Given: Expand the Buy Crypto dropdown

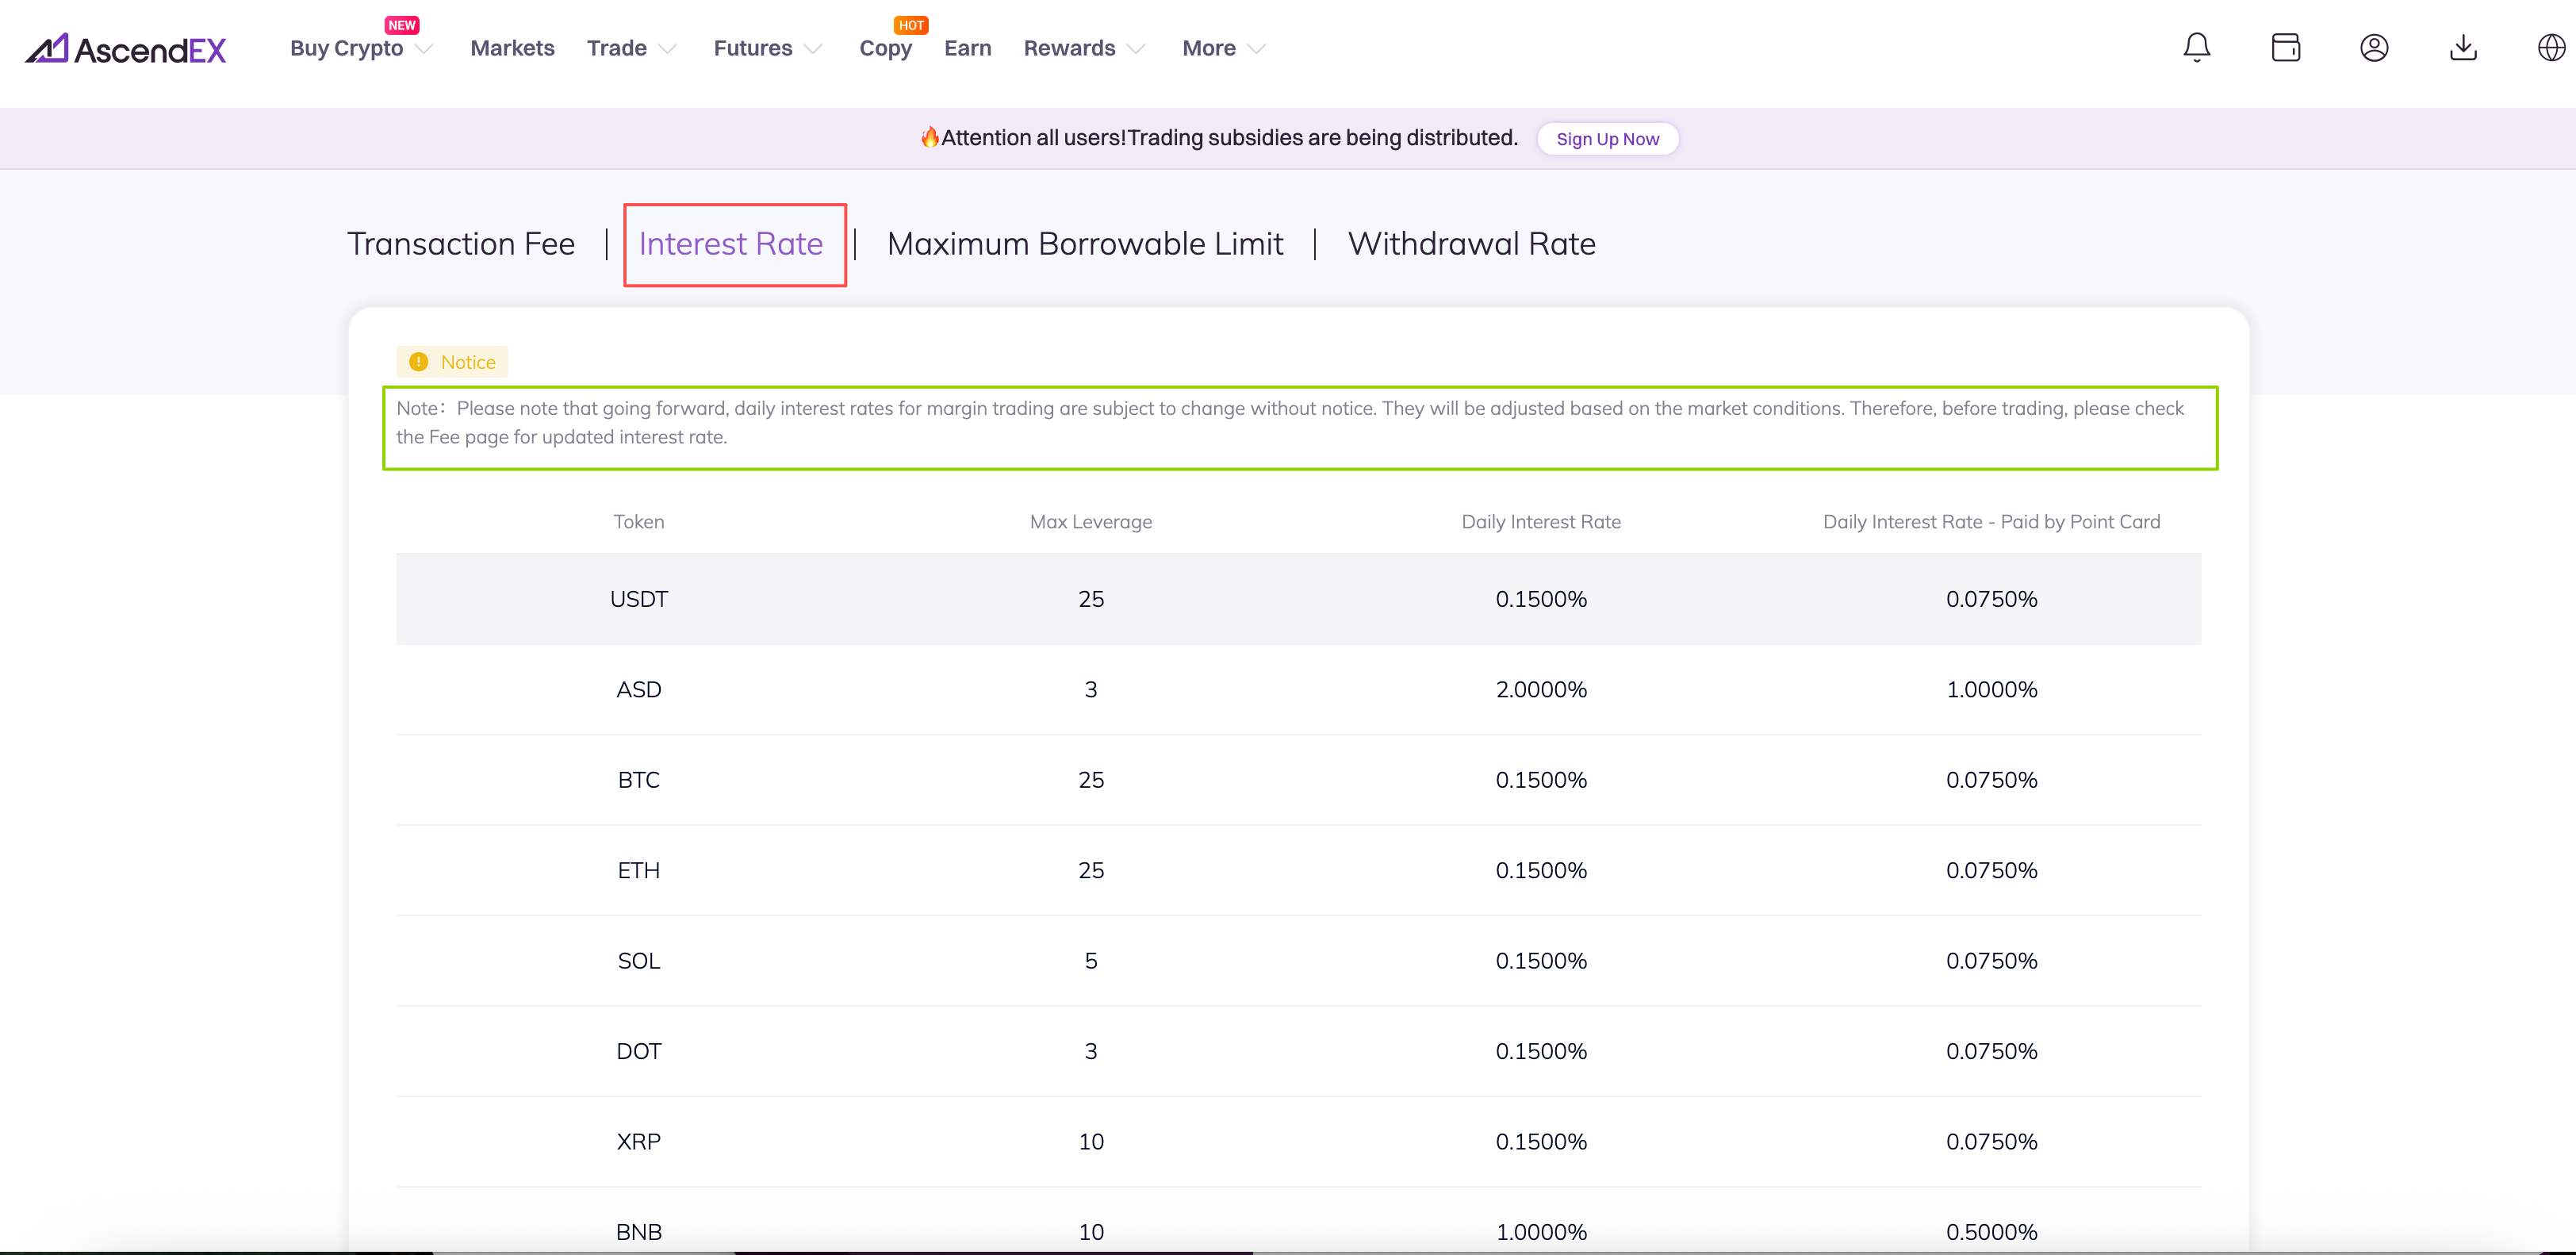Looking at the screenshot, I should point(360,48).
